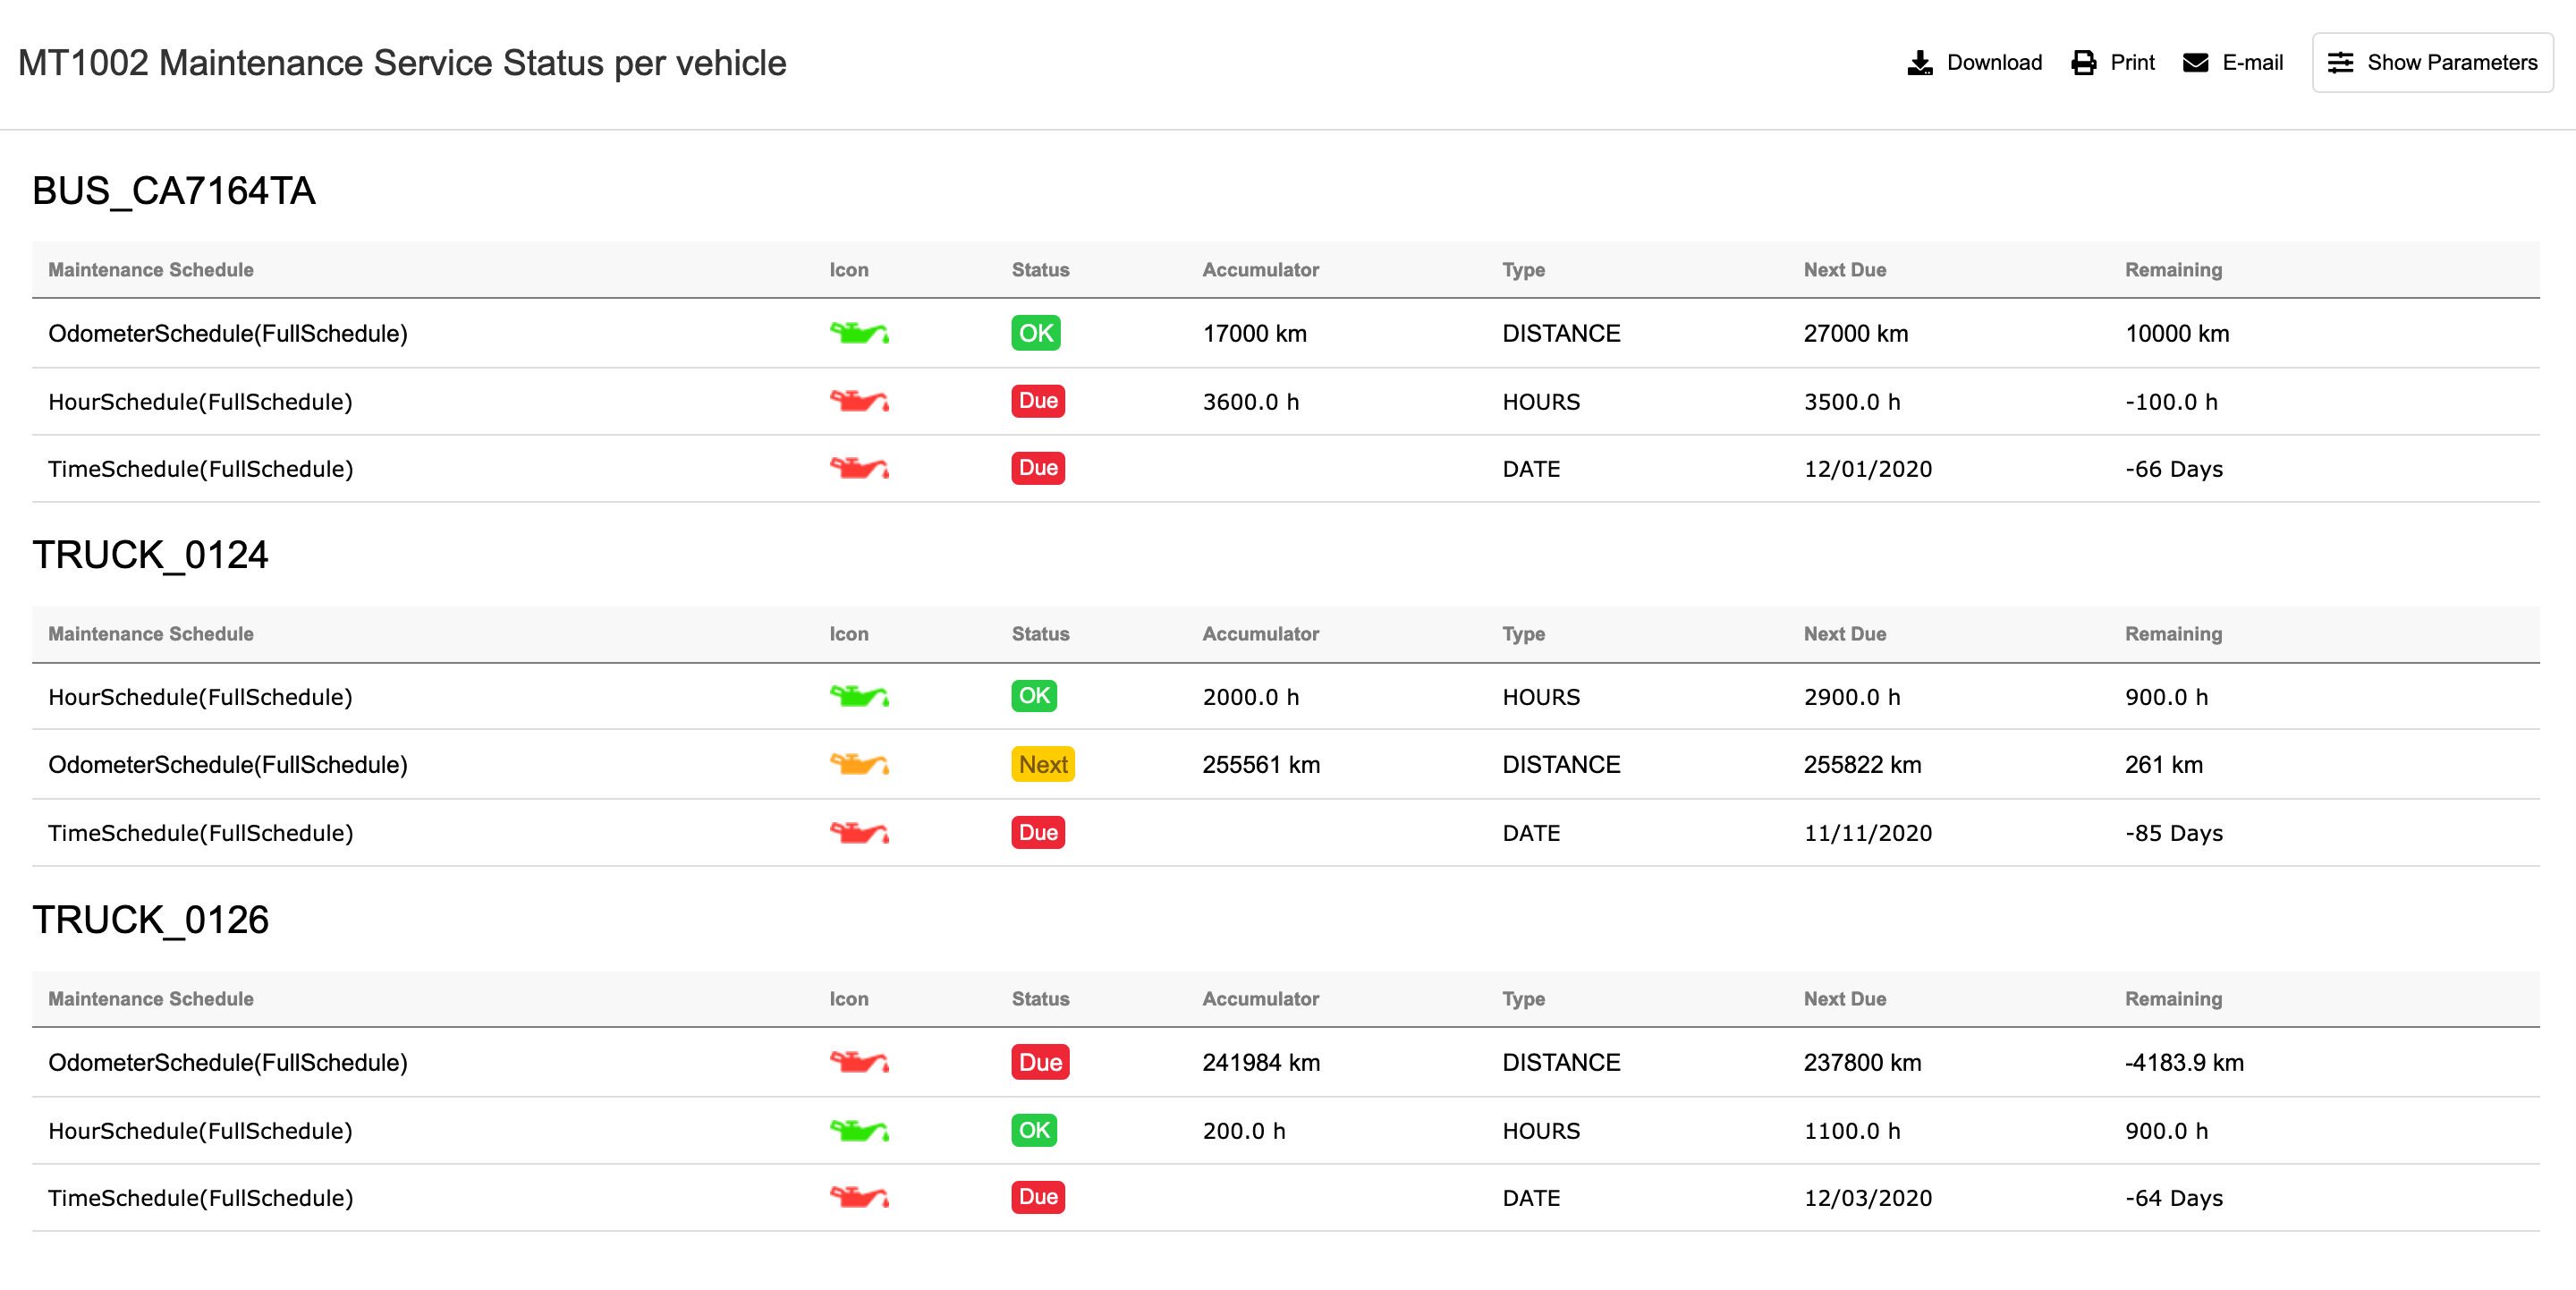The height and width of the screenshot is (1290, 2576).
Task: Click TRUCK_0124 OdometerSchedule(FullSchedule) row name
Action: click(228, 764)
